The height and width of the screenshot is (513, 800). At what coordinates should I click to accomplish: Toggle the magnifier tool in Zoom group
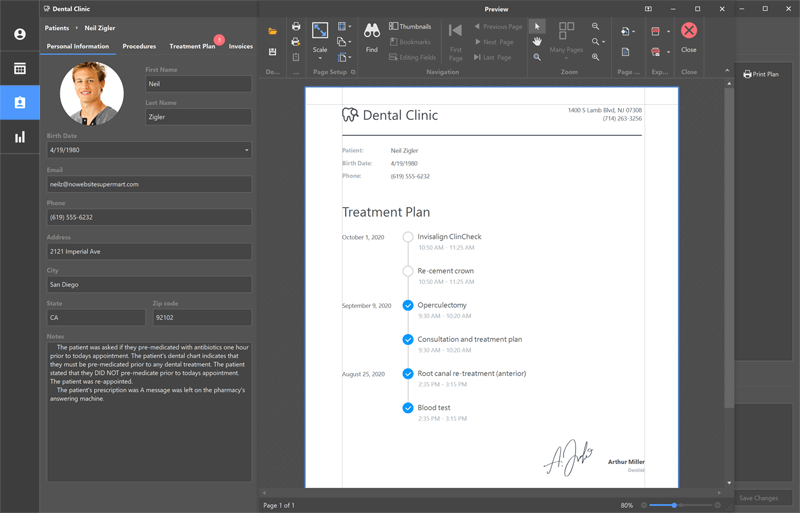click(x=537, y=57)
